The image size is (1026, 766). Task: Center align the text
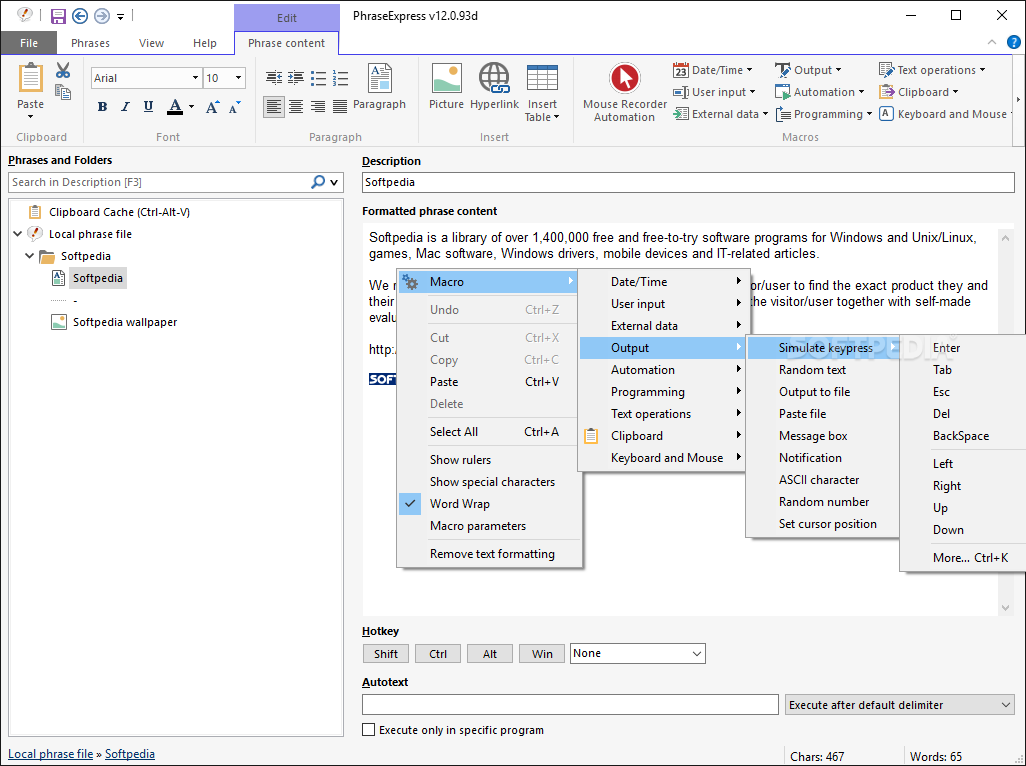296,106
